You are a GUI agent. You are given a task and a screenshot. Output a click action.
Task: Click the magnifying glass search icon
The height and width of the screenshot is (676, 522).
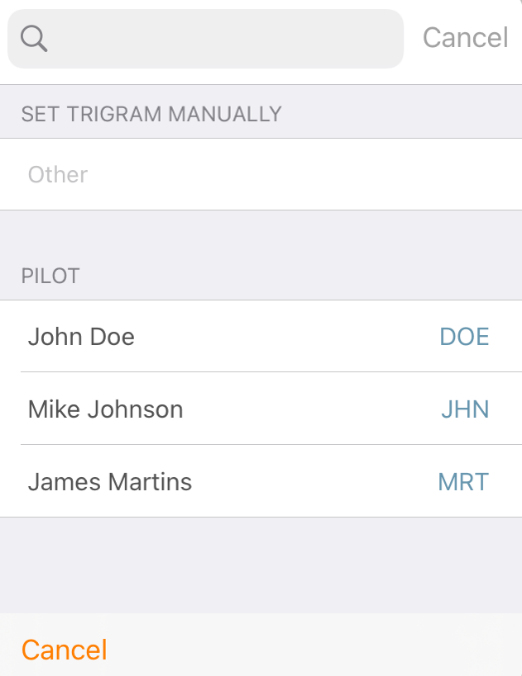coord(34,39)
